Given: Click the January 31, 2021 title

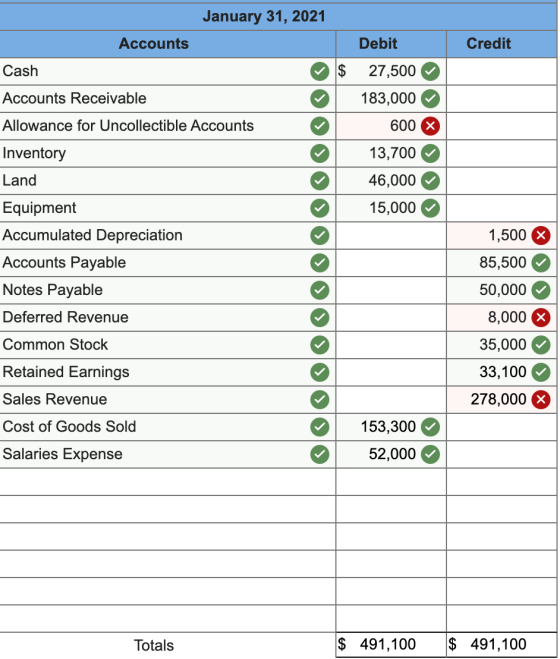Looking at the screenshot, I should pos(264,16).
